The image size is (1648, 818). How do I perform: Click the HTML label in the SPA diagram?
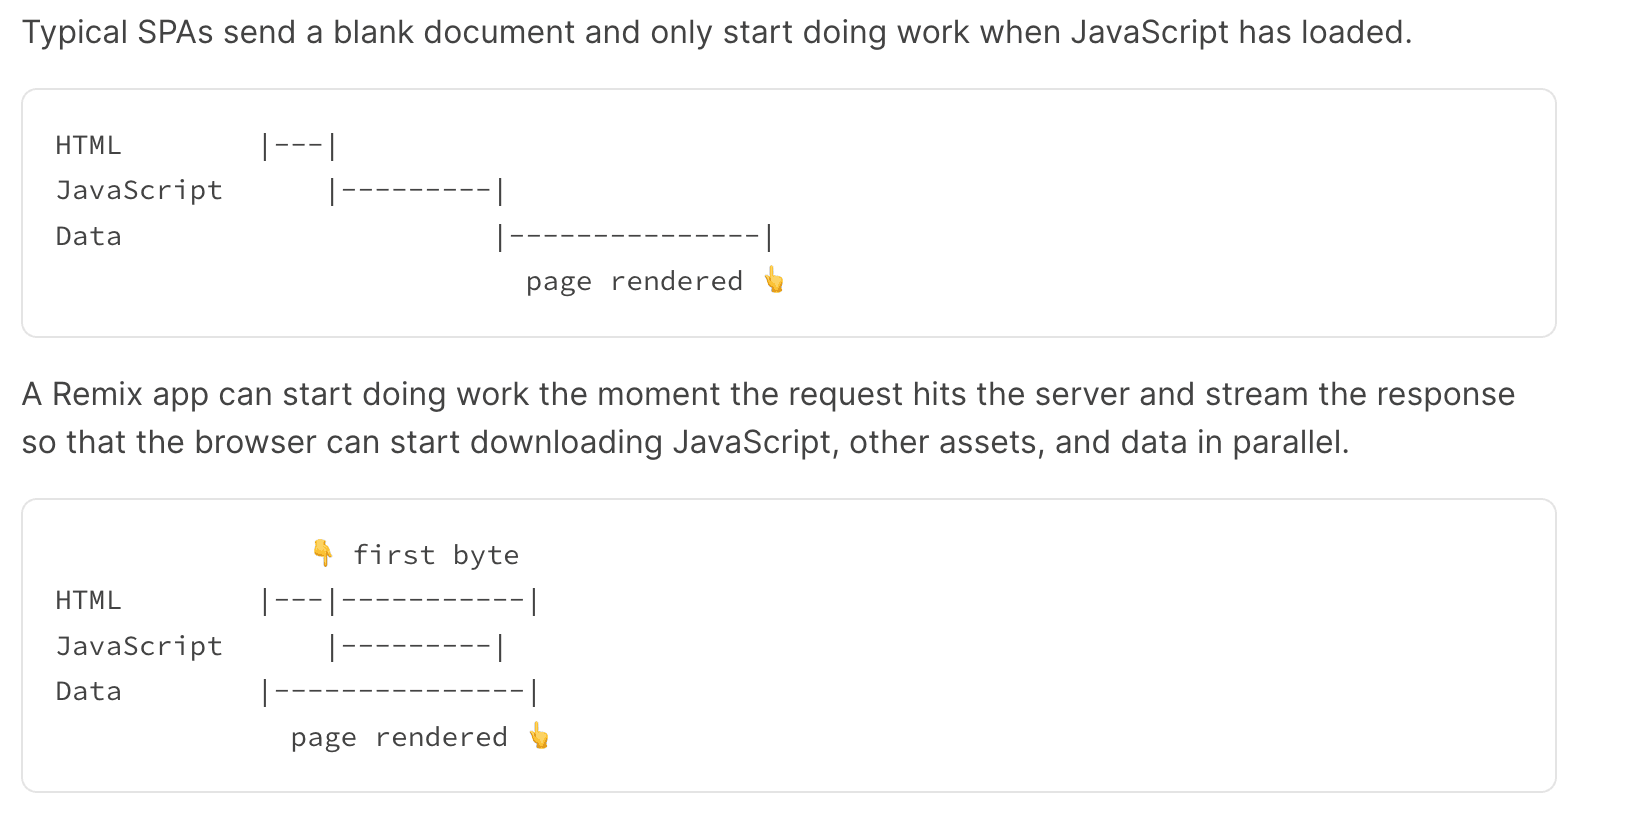pyautogui.click(x=88, y=146)
